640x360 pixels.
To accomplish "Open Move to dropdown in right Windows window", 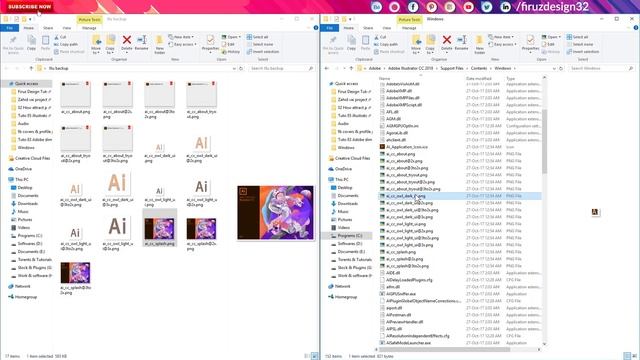I will tap(416, 44).
